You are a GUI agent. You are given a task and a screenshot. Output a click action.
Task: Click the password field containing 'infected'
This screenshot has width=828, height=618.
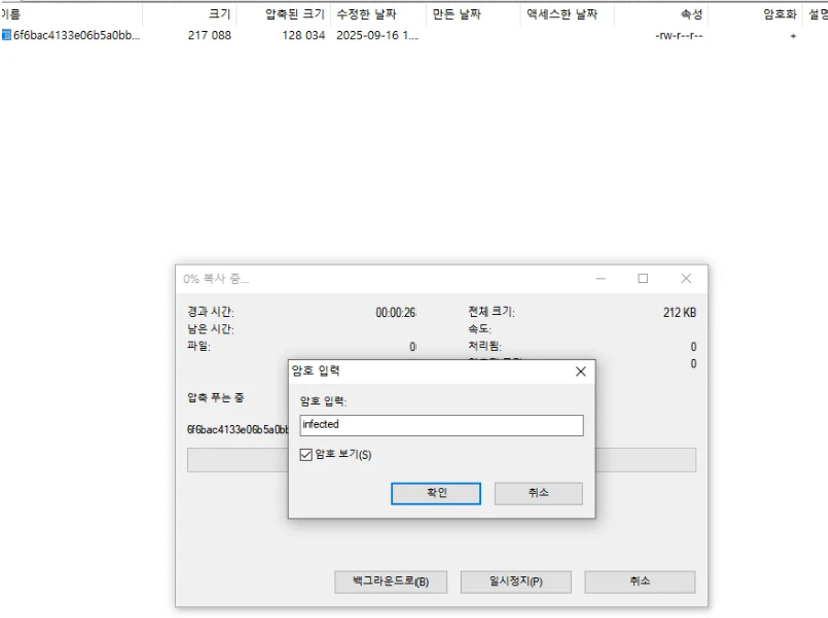coord(441,425)
